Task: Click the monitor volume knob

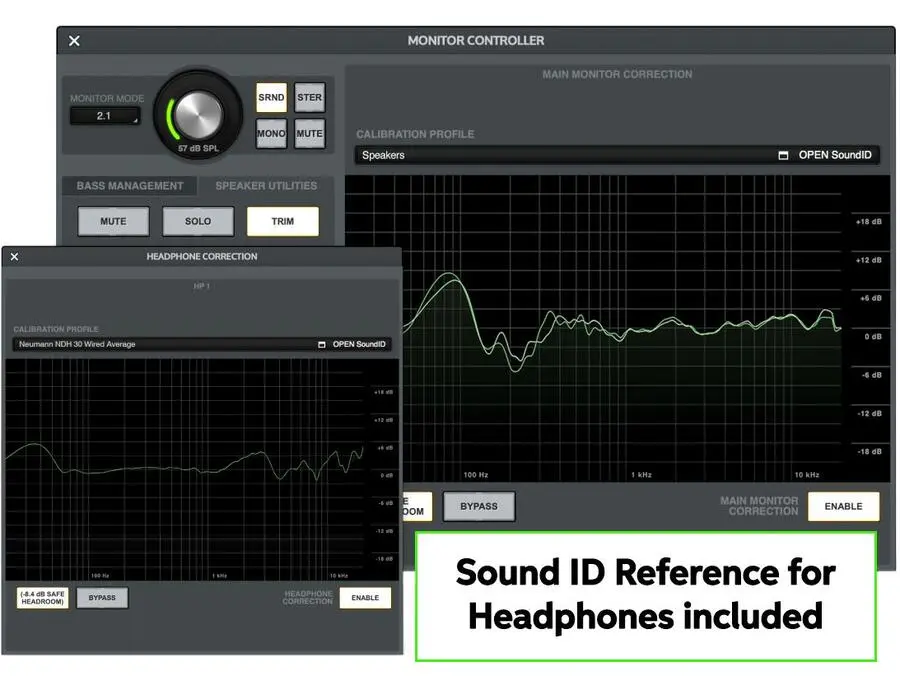Action: 198,115
